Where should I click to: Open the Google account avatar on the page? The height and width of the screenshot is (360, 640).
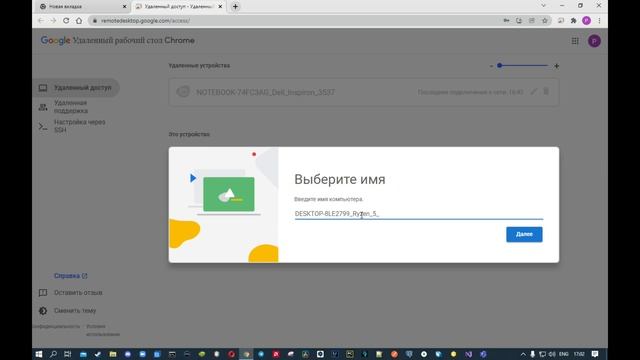[594, 41]
